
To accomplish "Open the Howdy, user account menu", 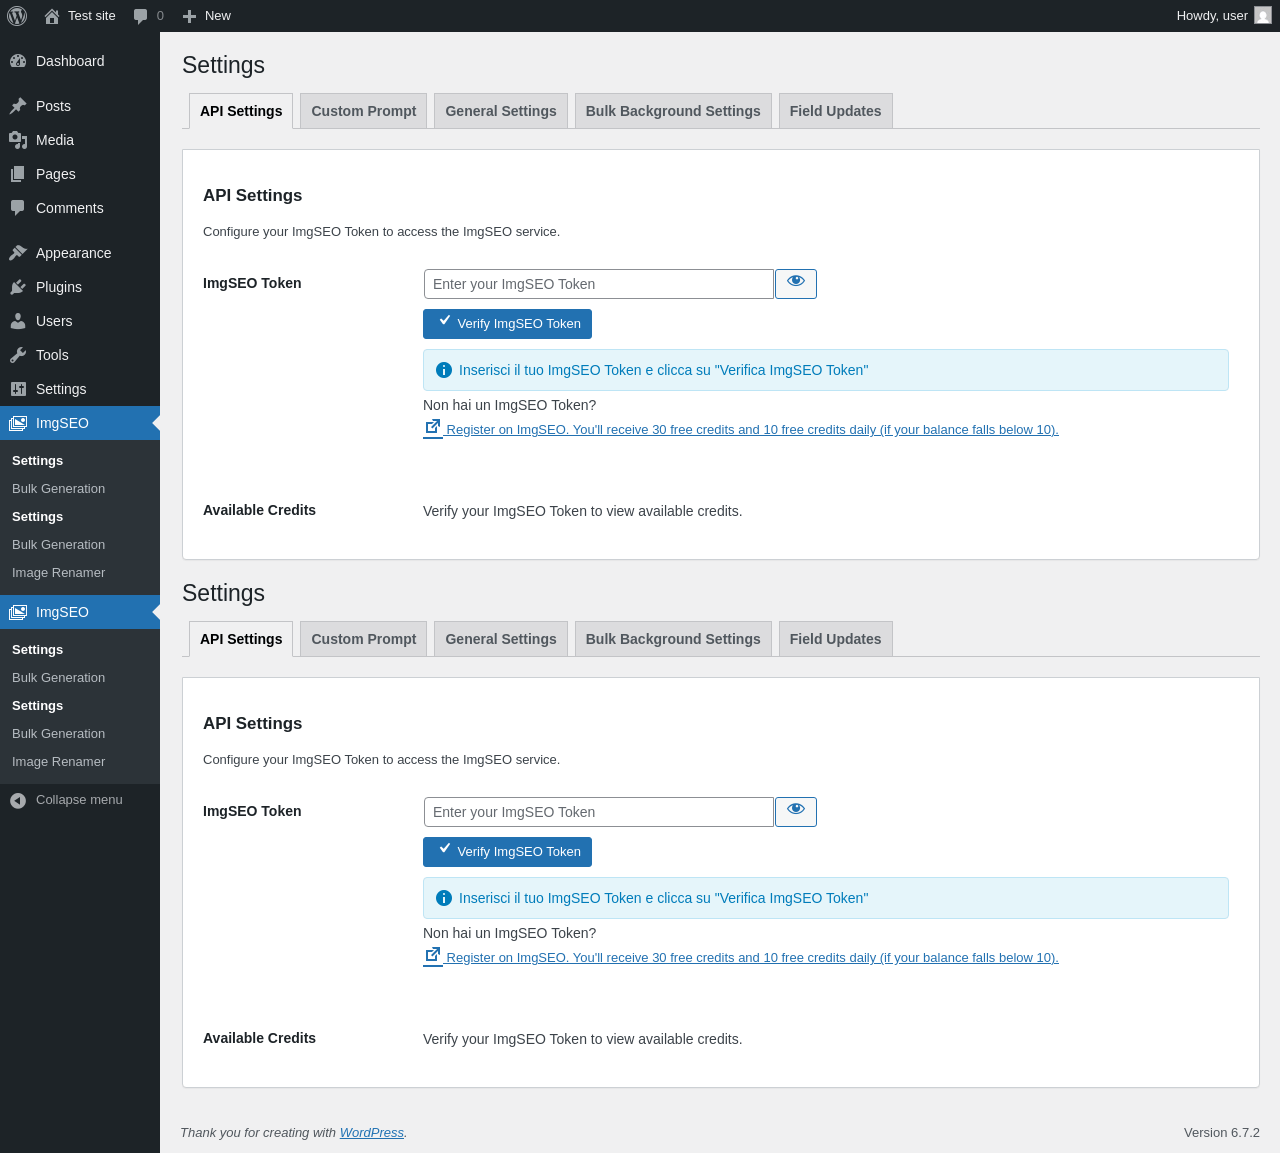I will click(x=1224, y=16).
